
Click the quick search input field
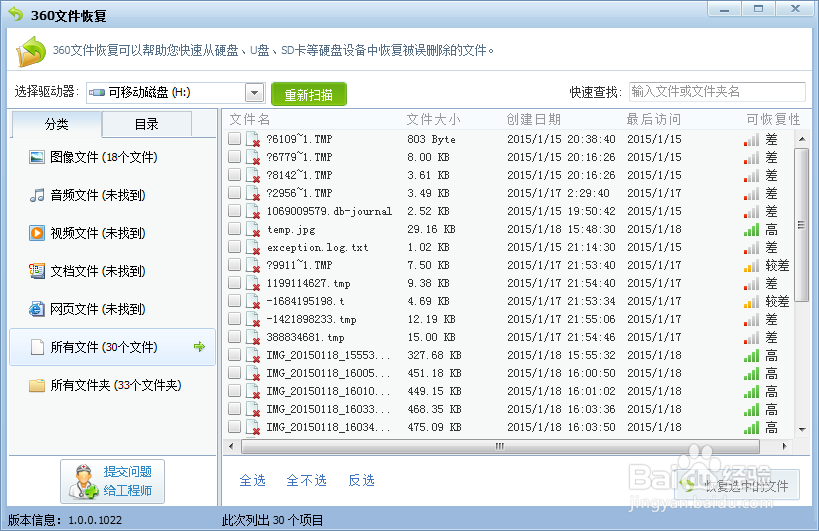click(x=717, y=92)
